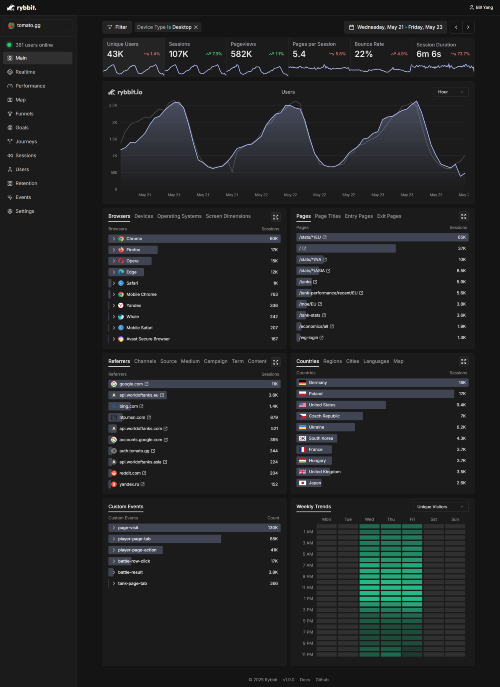
Task: Open the date range picker button
Action: [395, 27]
